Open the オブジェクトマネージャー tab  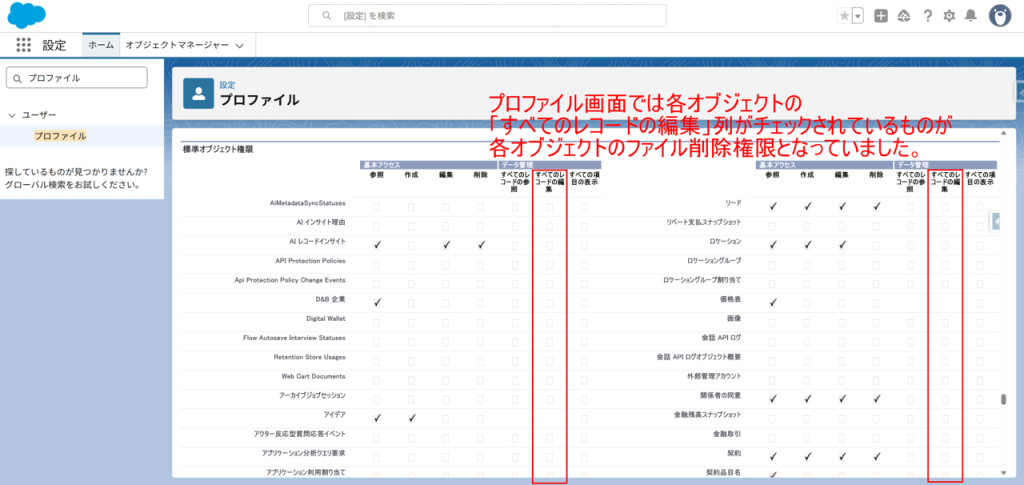(x=177, y=45)
